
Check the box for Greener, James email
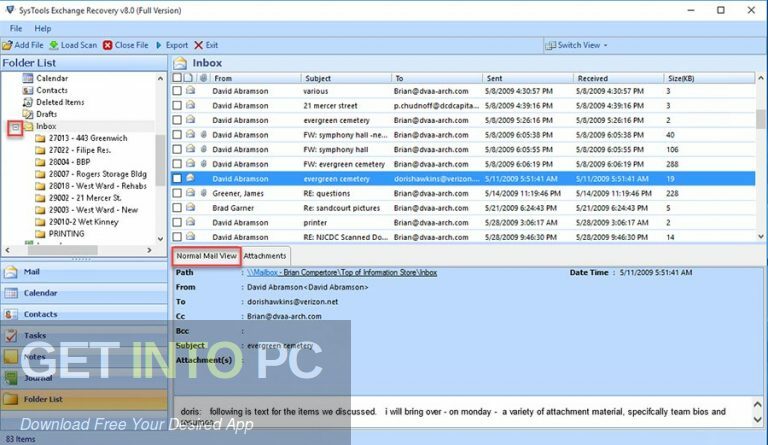tap(177, 193)
